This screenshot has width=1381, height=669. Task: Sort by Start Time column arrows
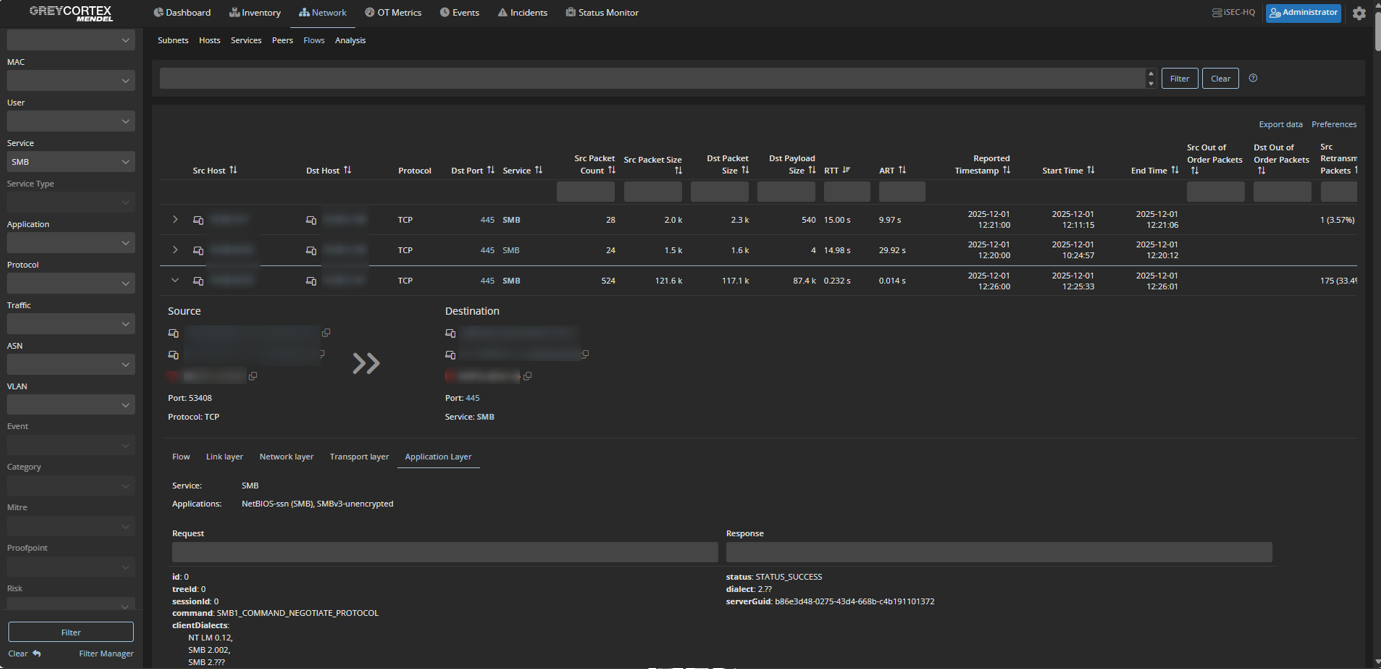tap(1091, 170)
